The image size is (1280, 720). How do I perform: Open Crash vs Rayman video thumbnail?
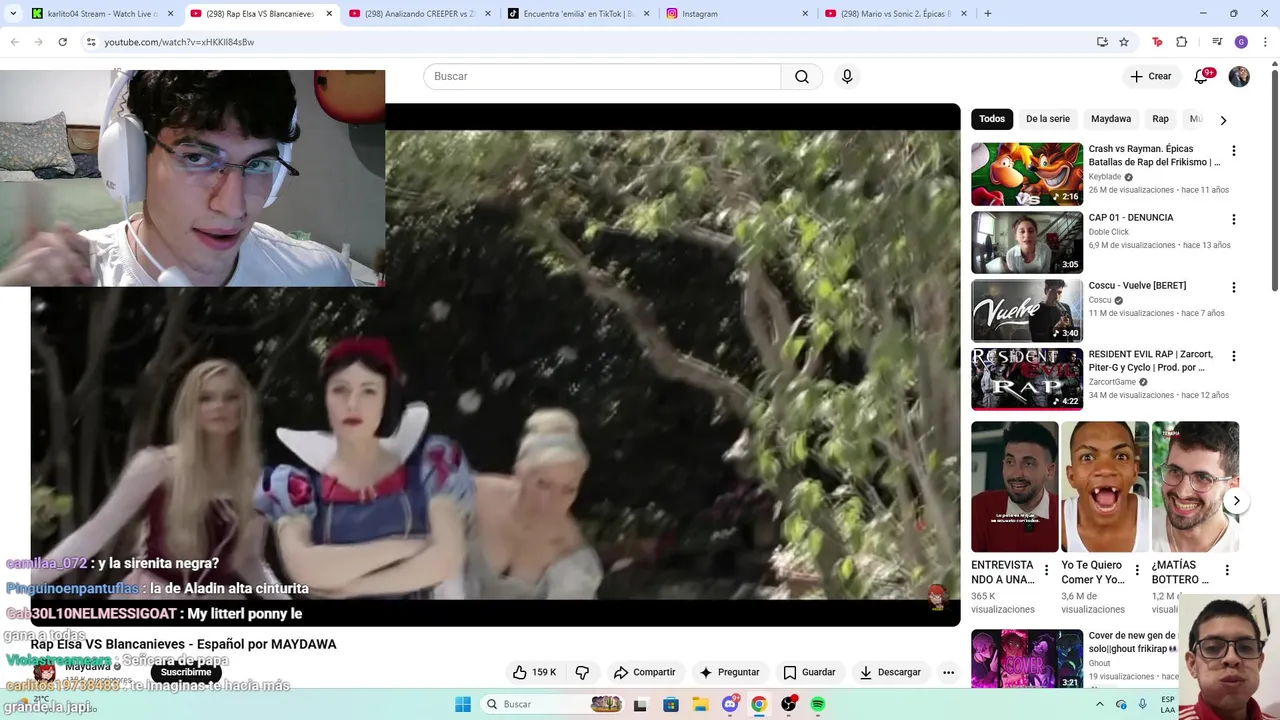click(1027, 174)
